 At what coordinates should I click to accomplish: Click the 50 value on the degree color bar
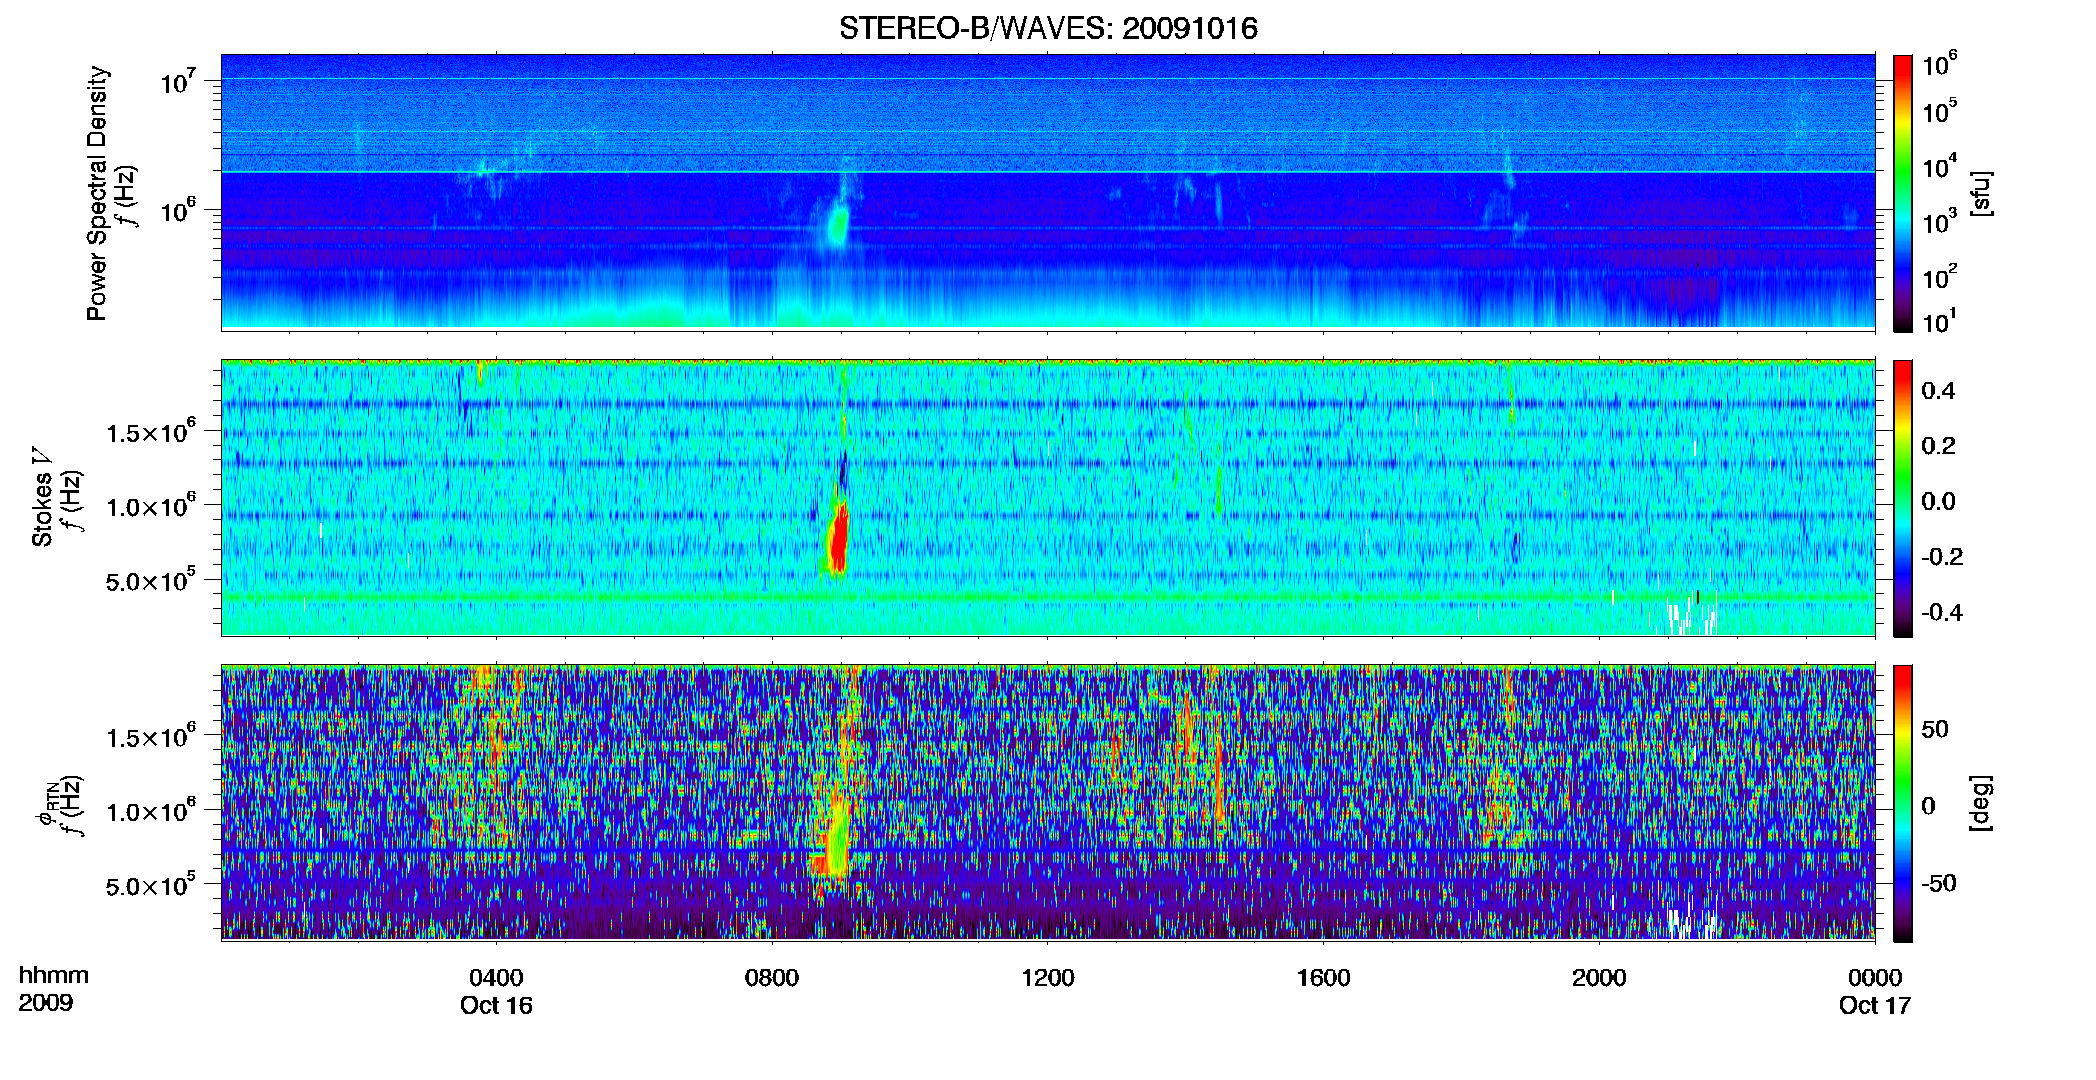pos(1935,729)
